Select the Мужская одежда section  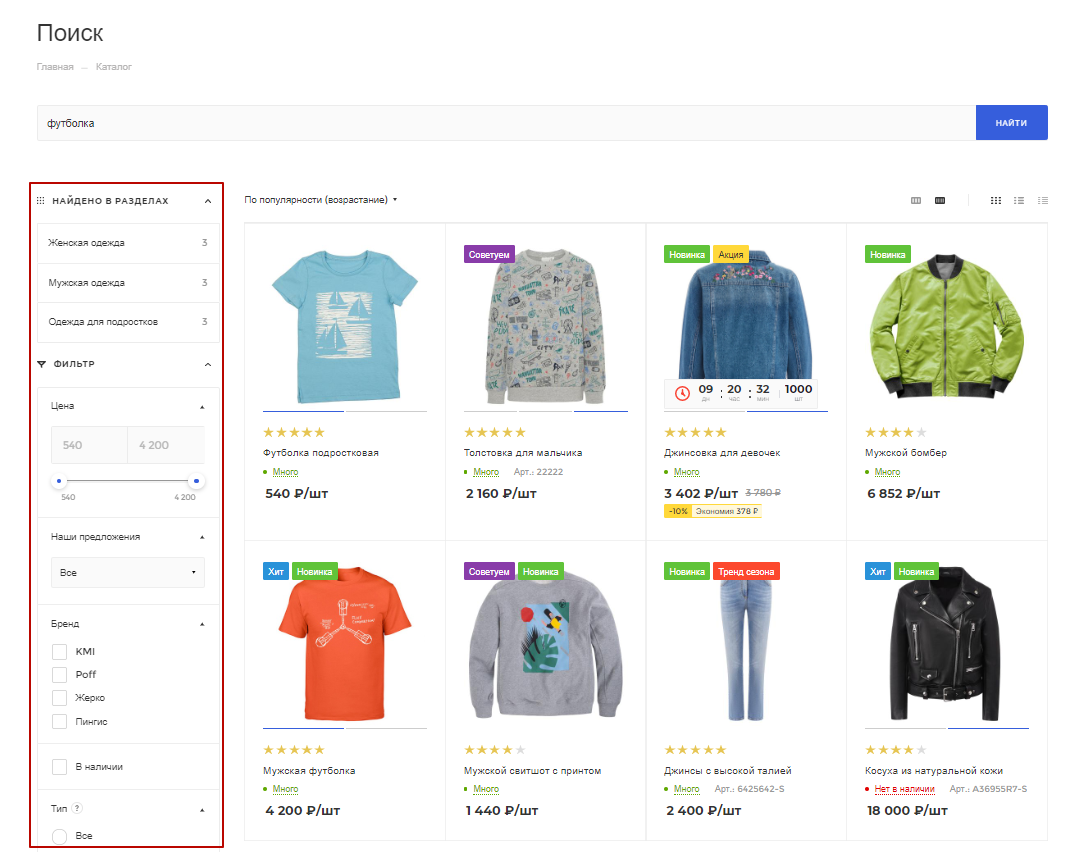(128, 282)
